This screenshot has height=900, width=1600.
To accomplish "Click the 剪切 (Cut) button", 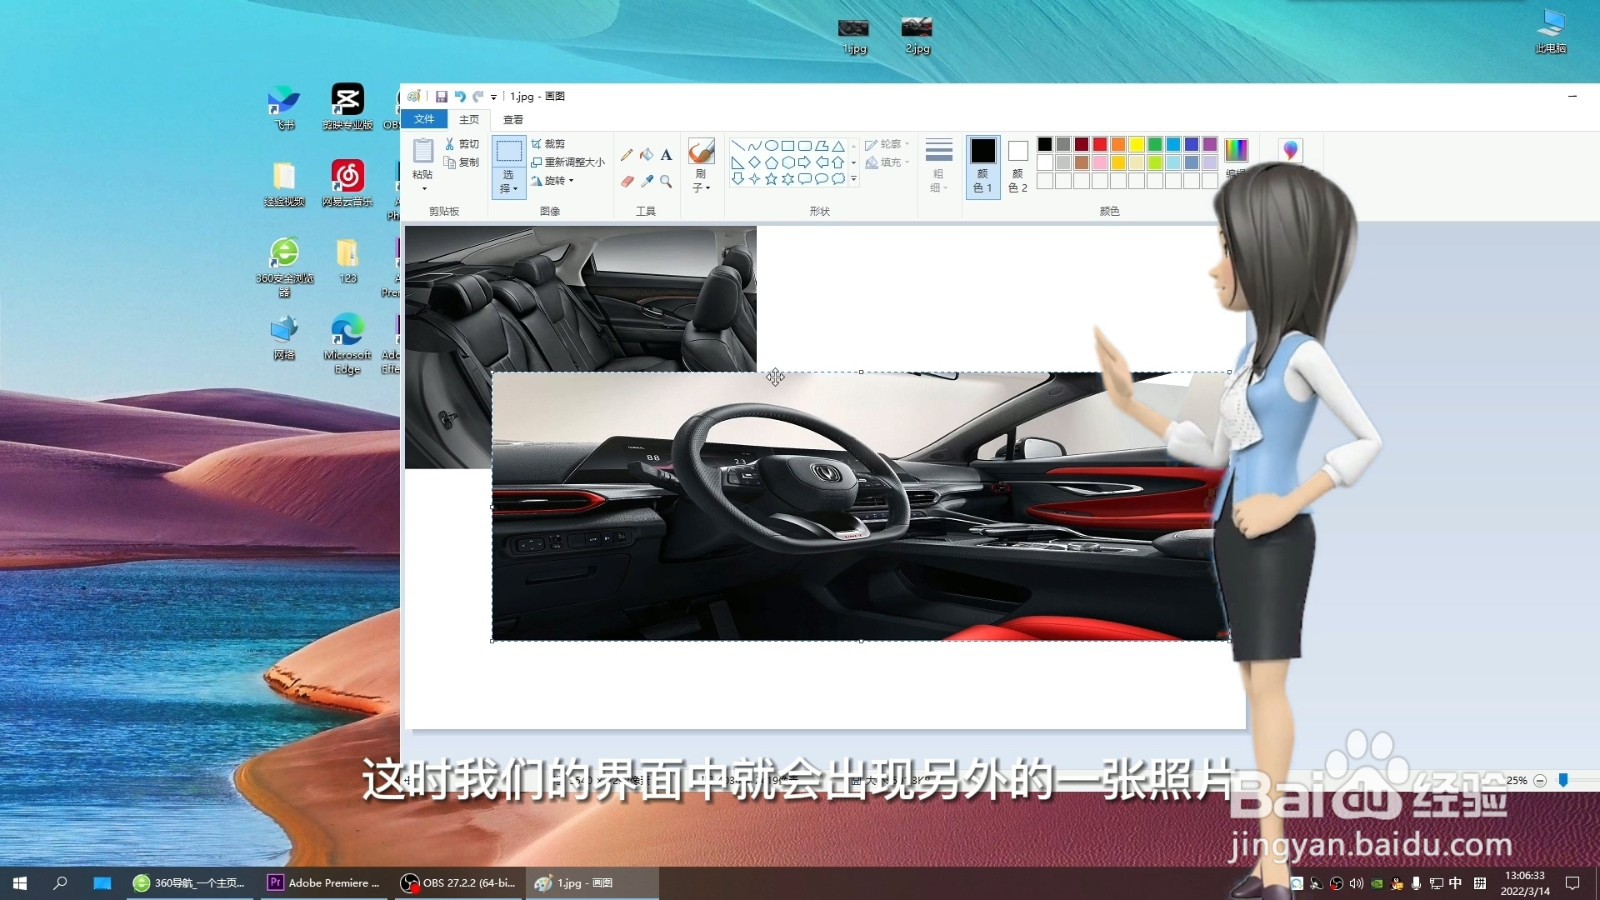I will click(x=462, y=144).
